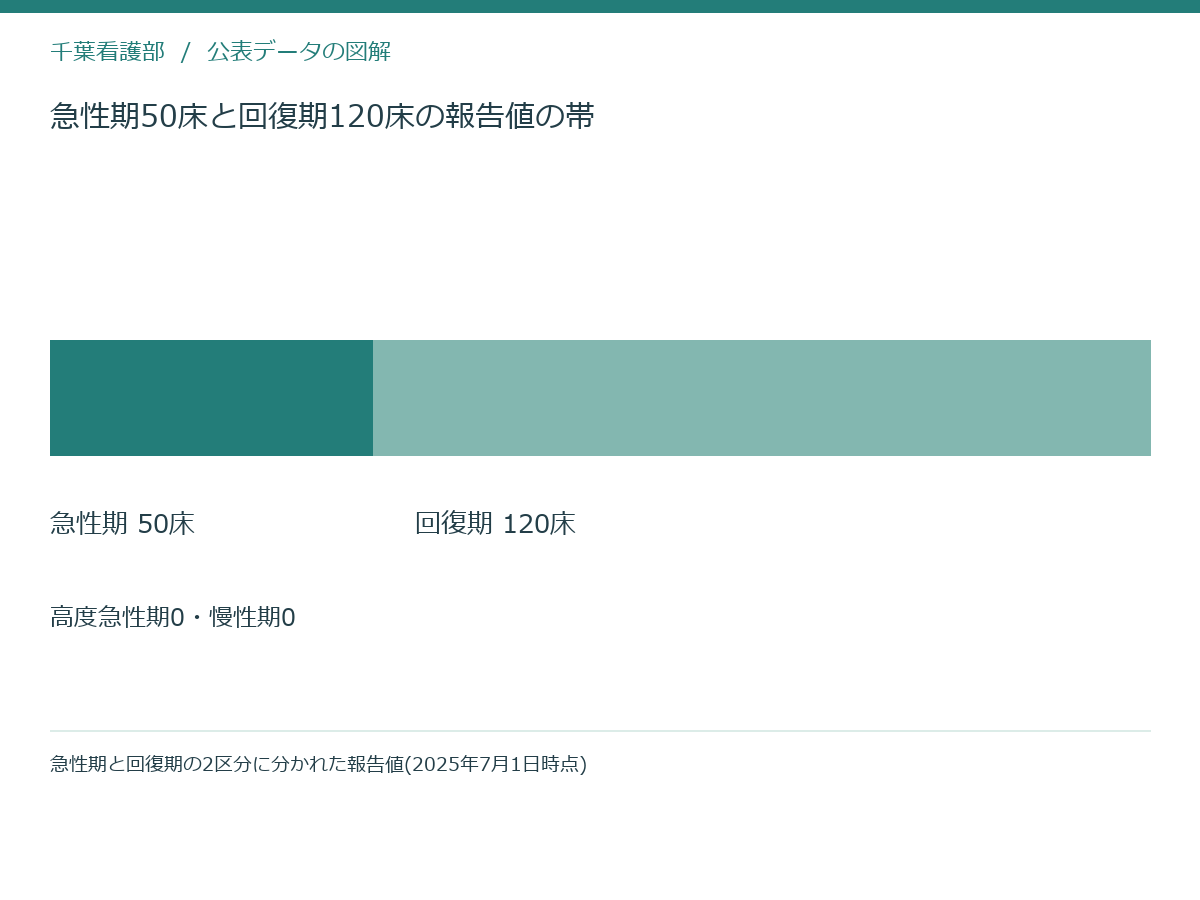Viewport: 1200px width, 900px height.
Task: Open the 公表データの図解 breadcrumb link
Action: pos(299,52)
